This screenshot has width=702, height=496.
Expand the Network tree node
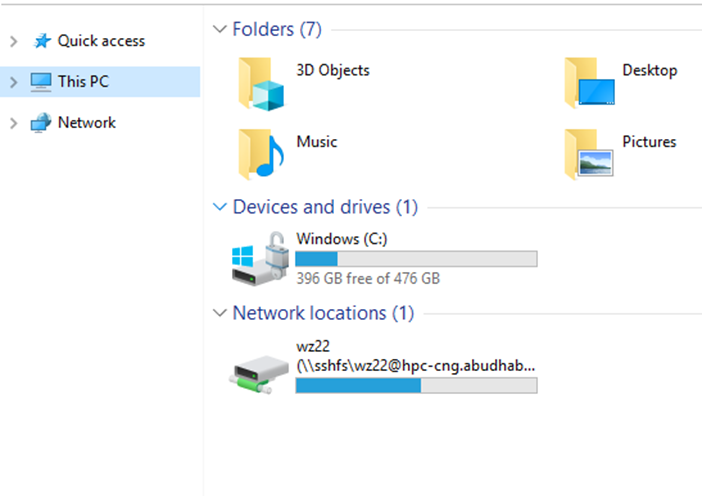click(13, 123)
